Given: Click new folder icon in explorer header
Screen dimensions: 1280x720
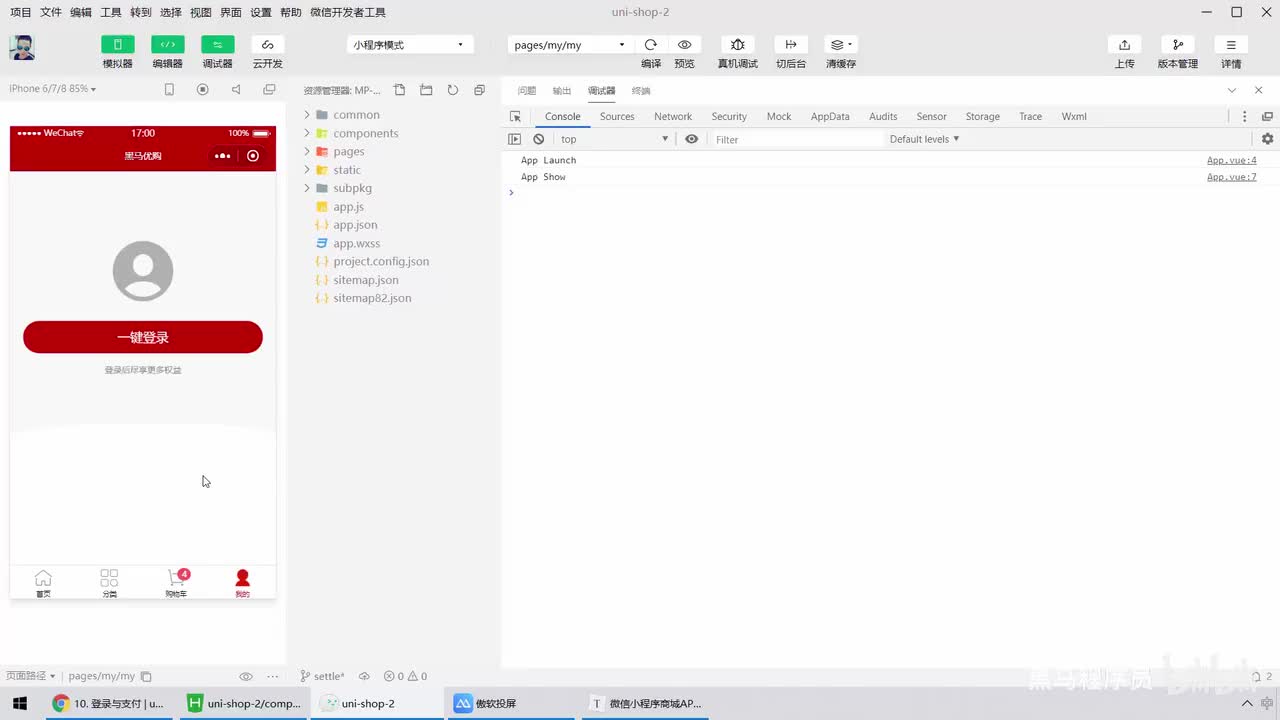Looking at the screenshot, I should [426, 90].
